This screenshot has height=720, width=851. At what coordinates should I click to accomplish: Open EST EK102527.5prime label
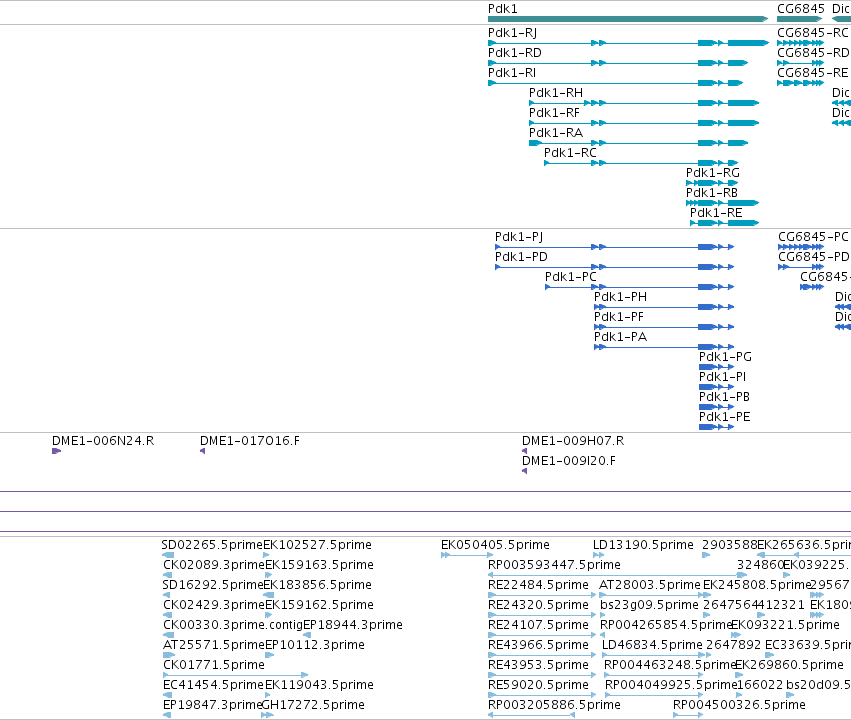(317, 545)
